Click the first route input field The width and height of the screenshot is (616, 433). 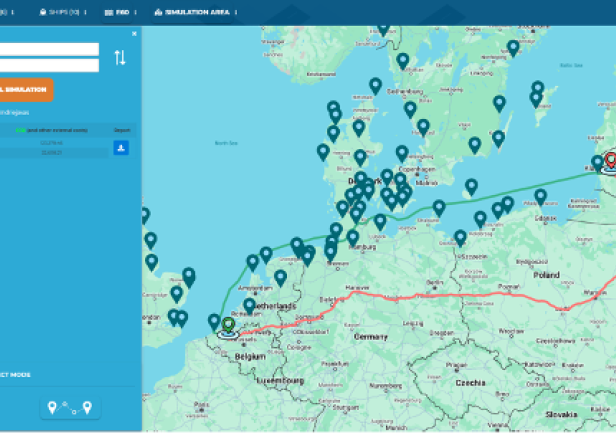tap(49, 49)
